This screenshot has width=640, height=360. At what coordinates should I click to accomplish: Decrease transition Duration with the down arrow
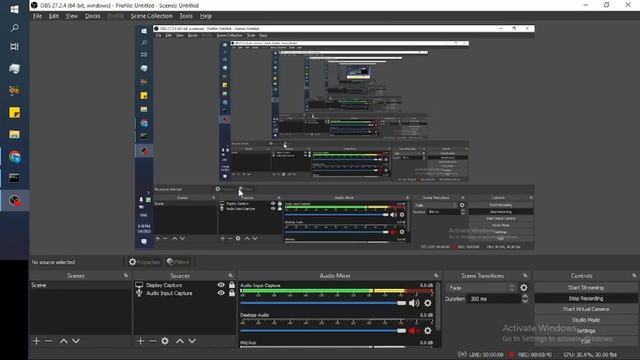(x=525, y=301)
